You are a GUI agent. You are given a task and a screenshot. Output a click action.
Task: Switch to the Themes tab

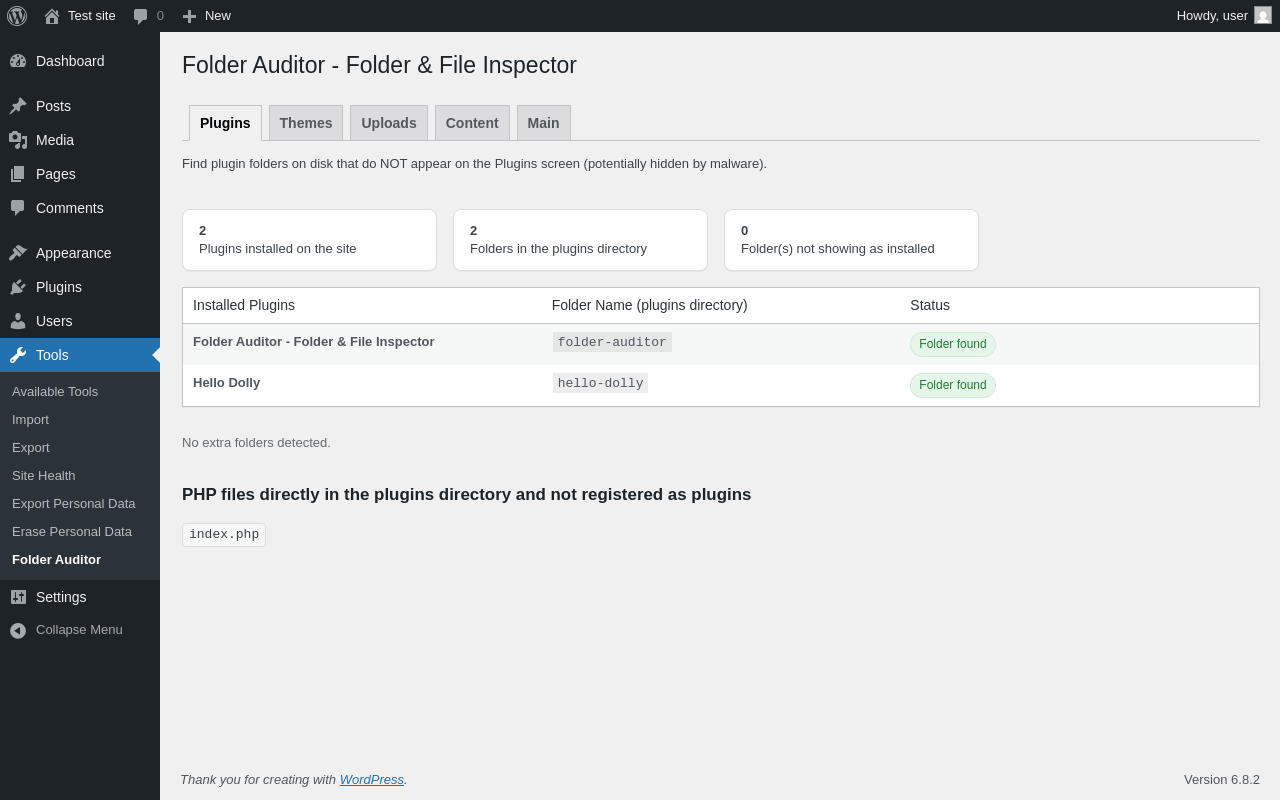306,123
